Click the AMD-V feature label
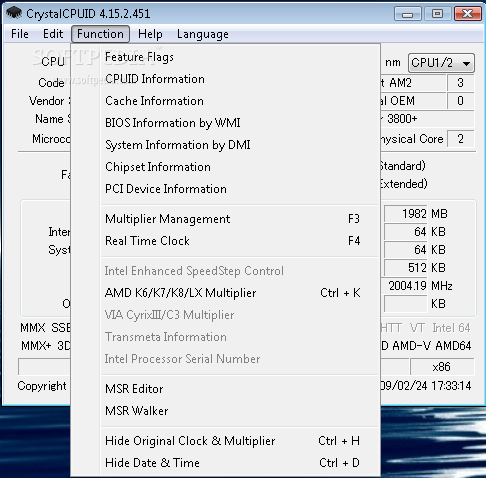 (x=412, y=346)
